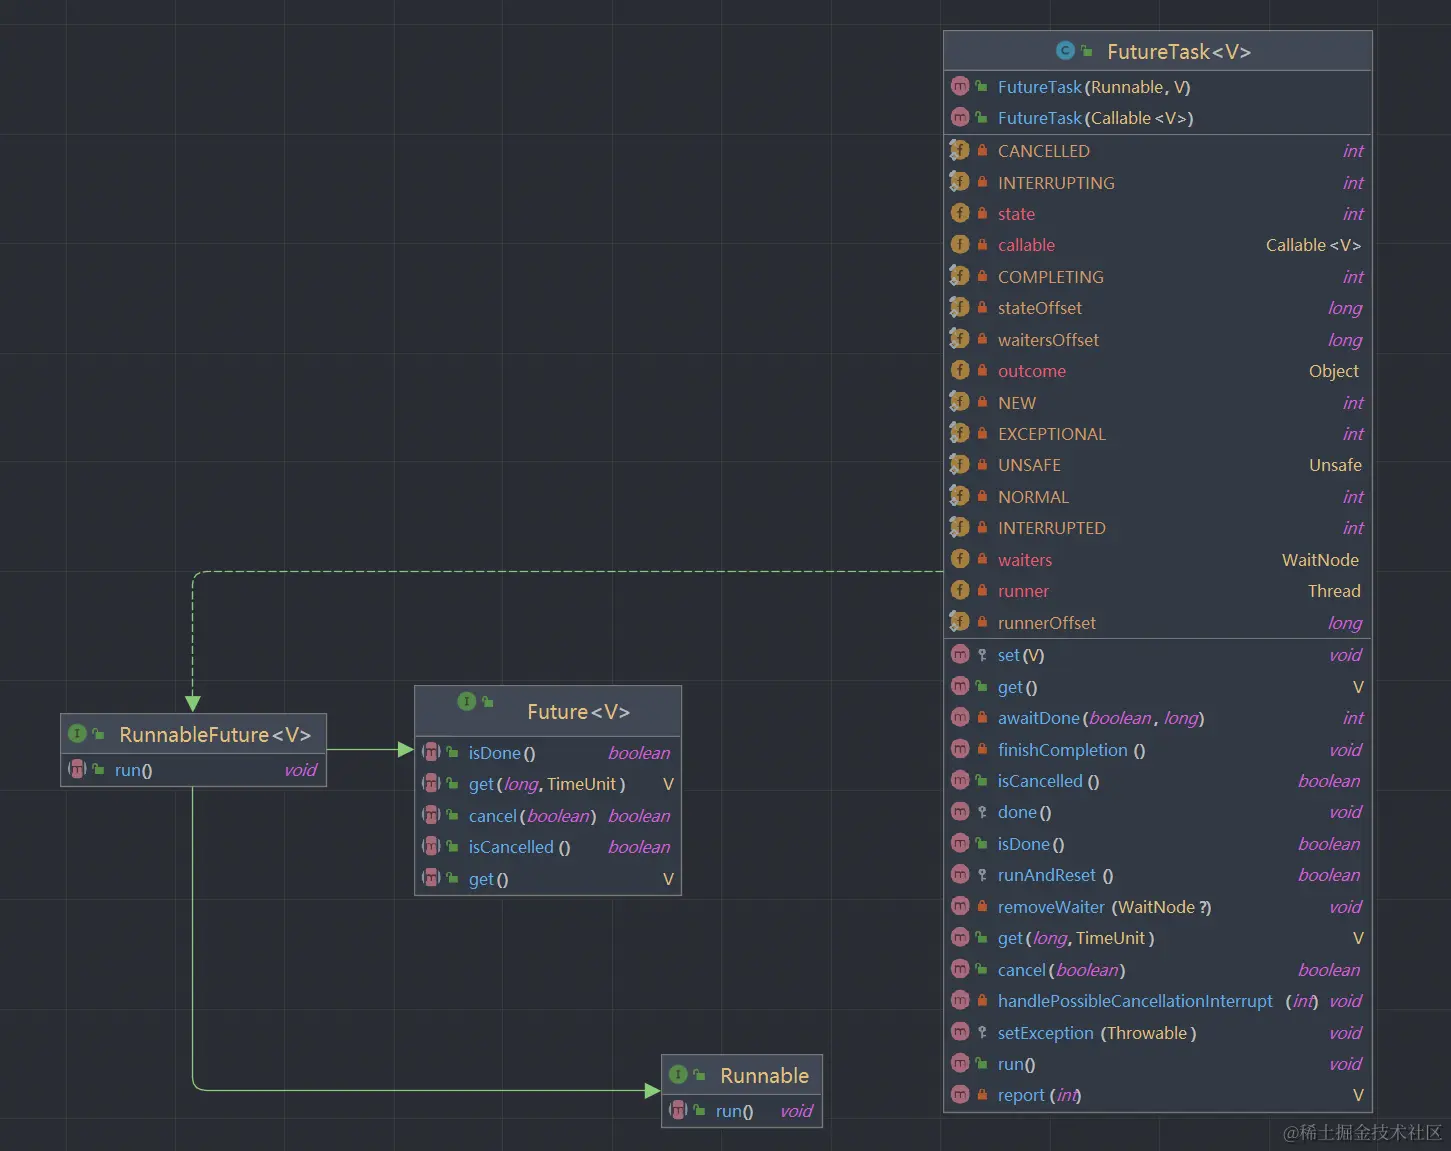Click the field icon beside CANCELLED

960,151
